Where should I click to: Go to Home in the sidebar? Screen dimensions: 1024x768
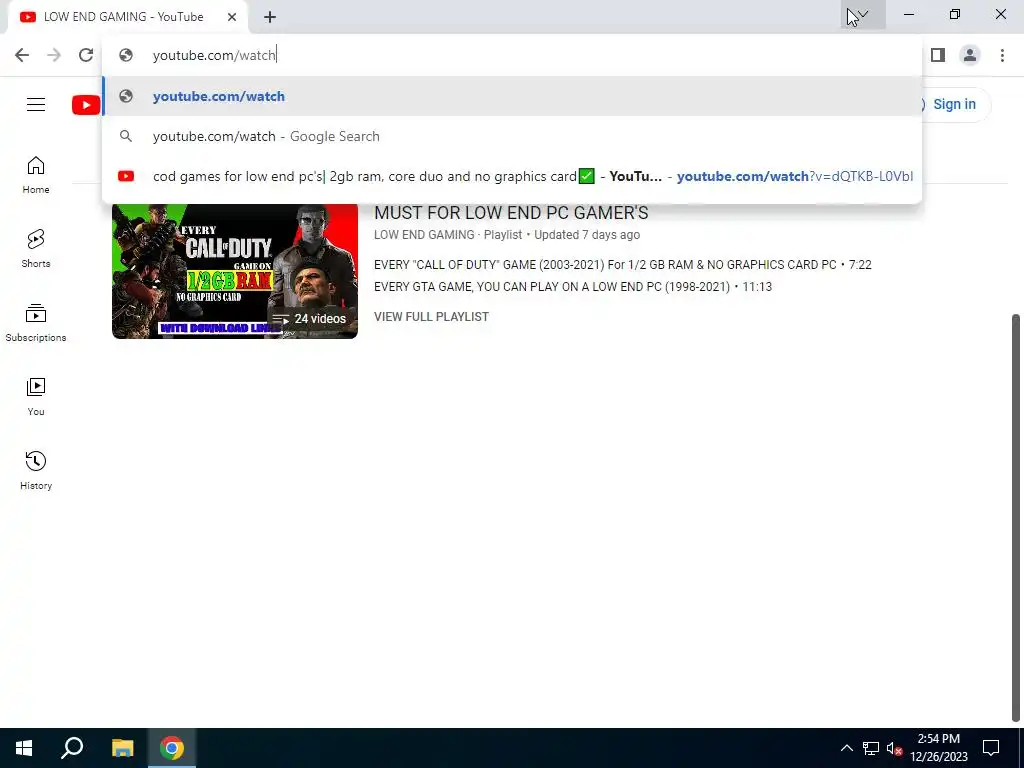[36, 175]
